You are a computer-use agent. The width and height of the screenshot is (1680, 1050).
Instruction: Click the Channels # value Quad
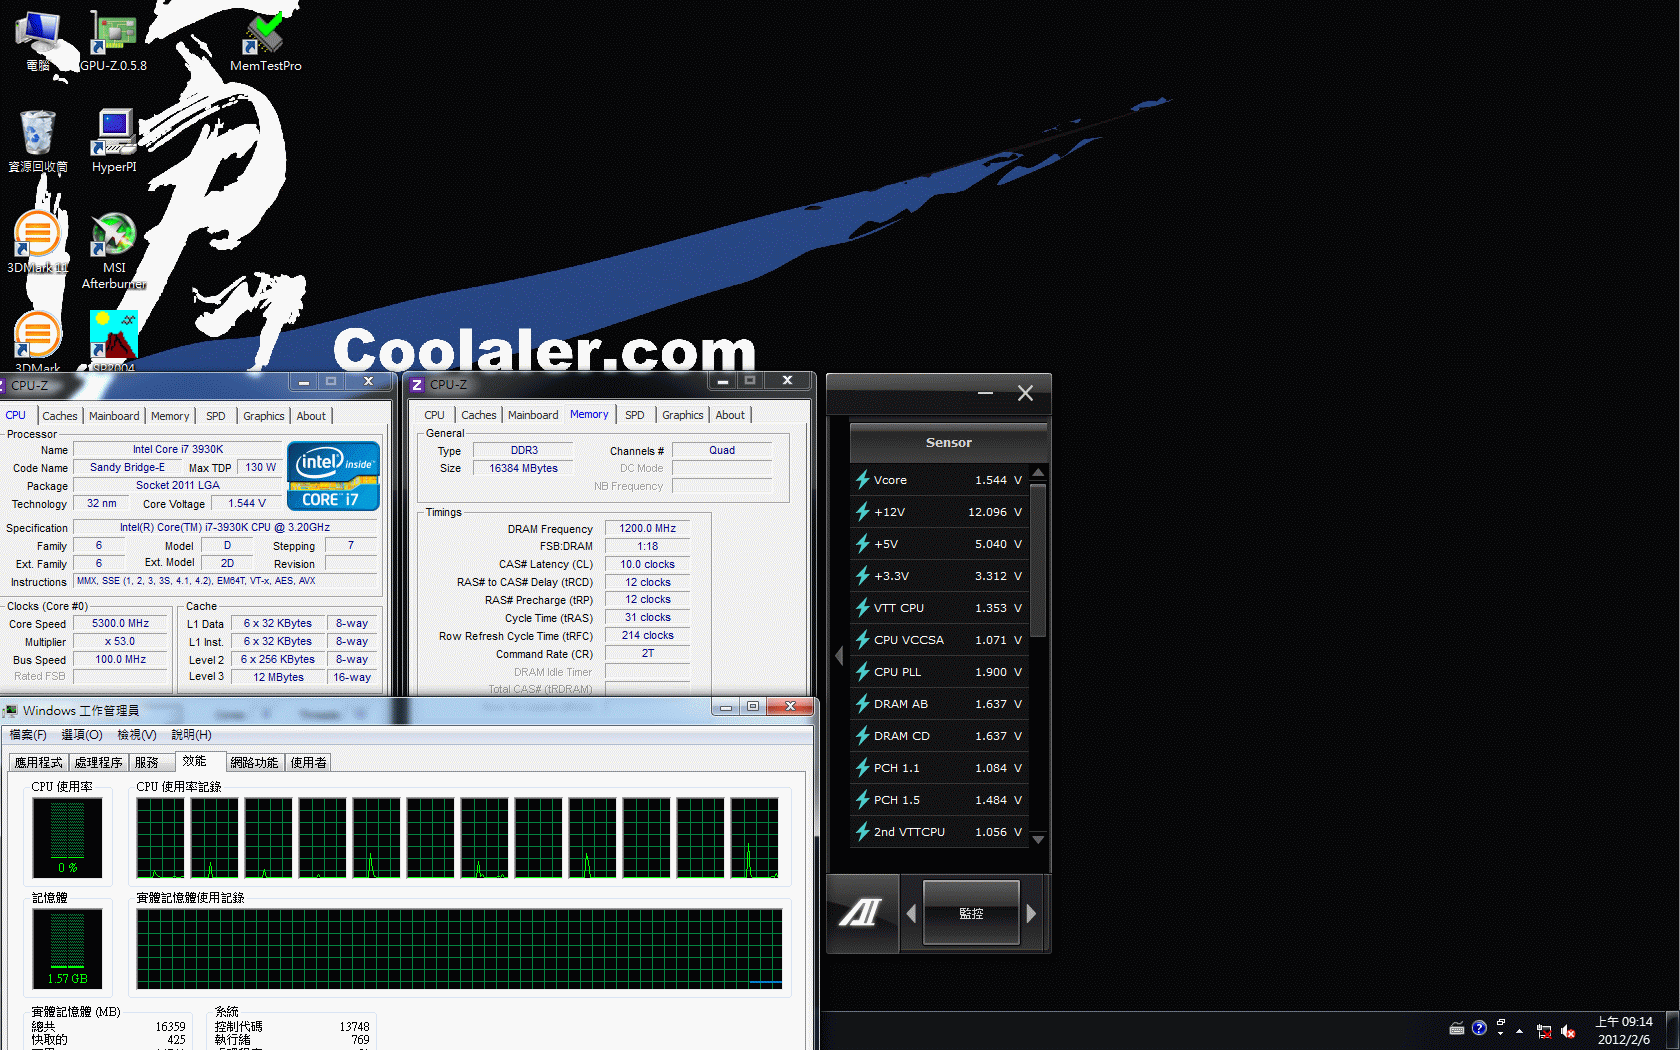coord(722,450)
